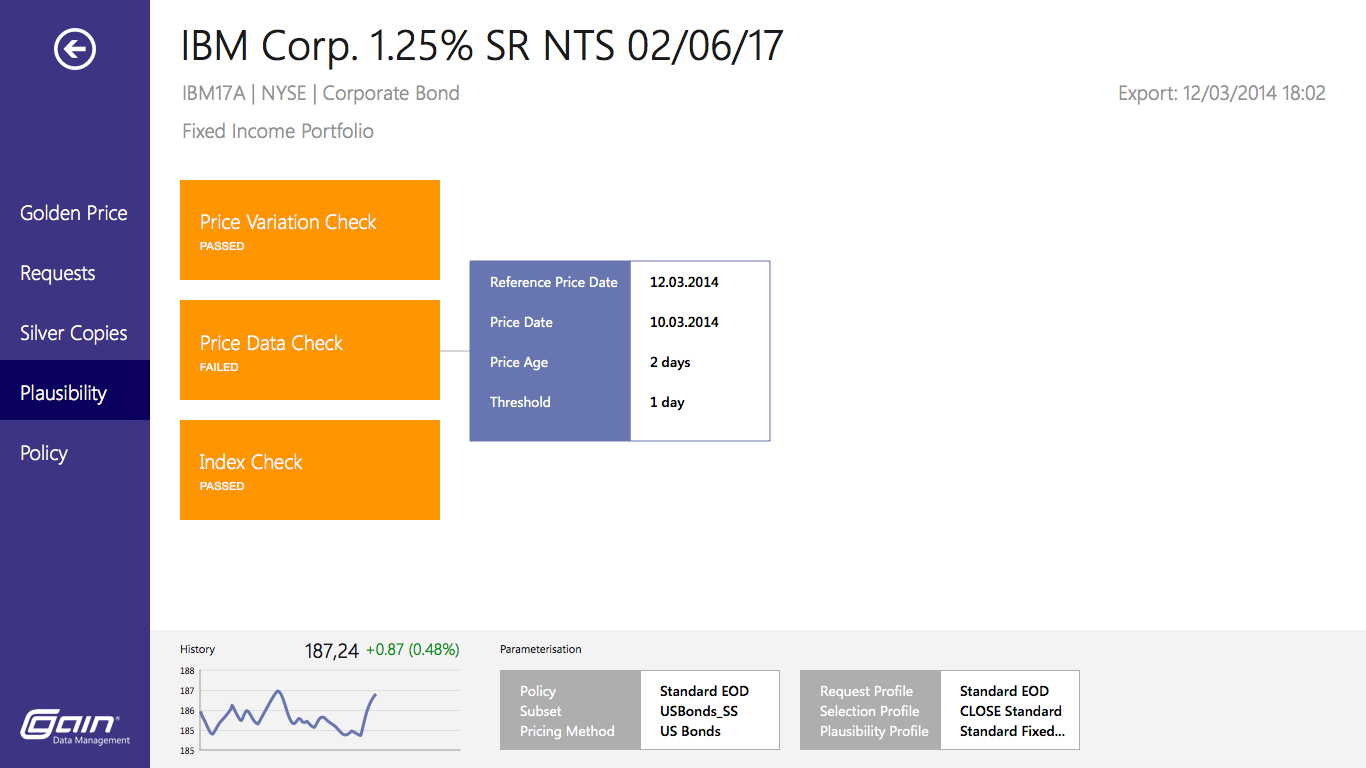The height and width of the screenshot is (768, 1366).
Task: Click the Policy value Standard EOD
Action: [704, 691]
